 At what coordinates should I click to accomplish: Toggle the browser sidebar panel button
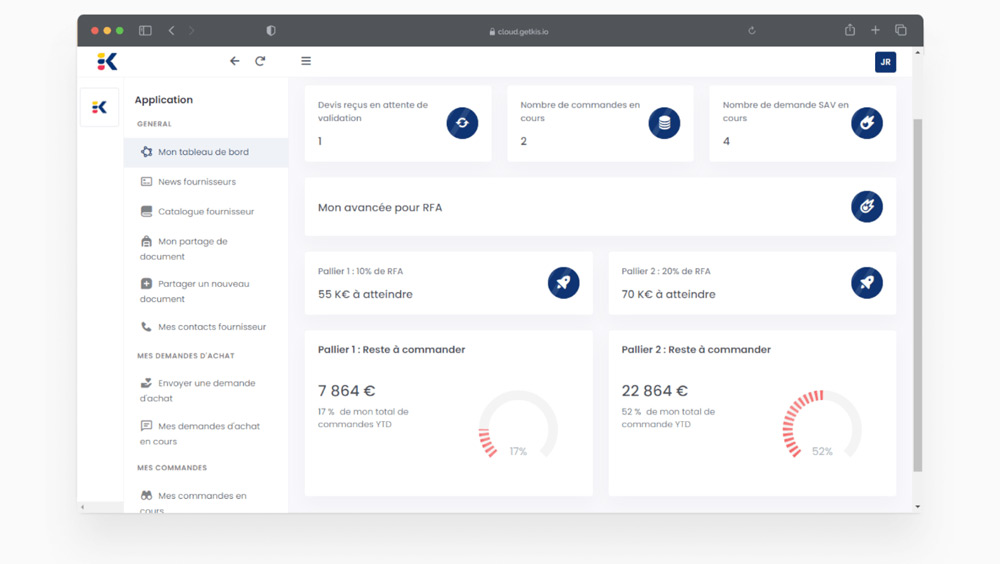tap(145, 31)
